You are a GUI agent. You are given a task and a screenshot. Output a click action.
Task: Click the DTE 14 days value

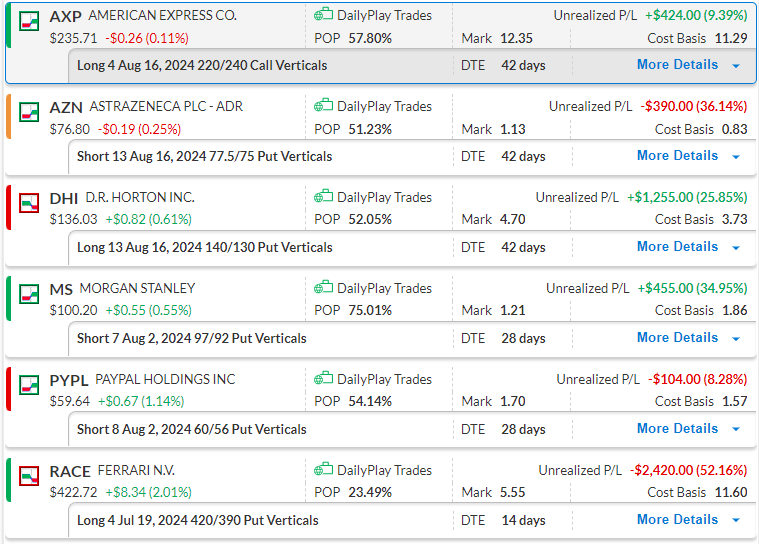pyautogui.click(x=523, y=520)
